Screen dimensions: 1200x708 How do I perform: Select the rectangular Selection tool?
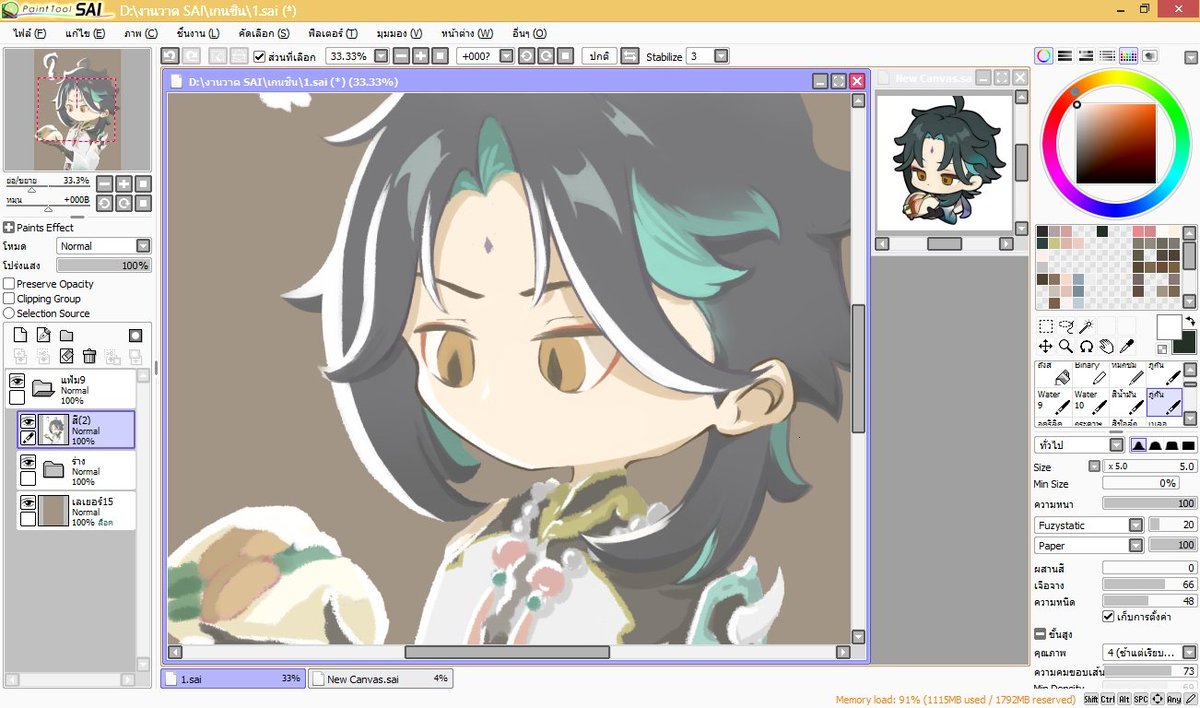coord(1045,326)
